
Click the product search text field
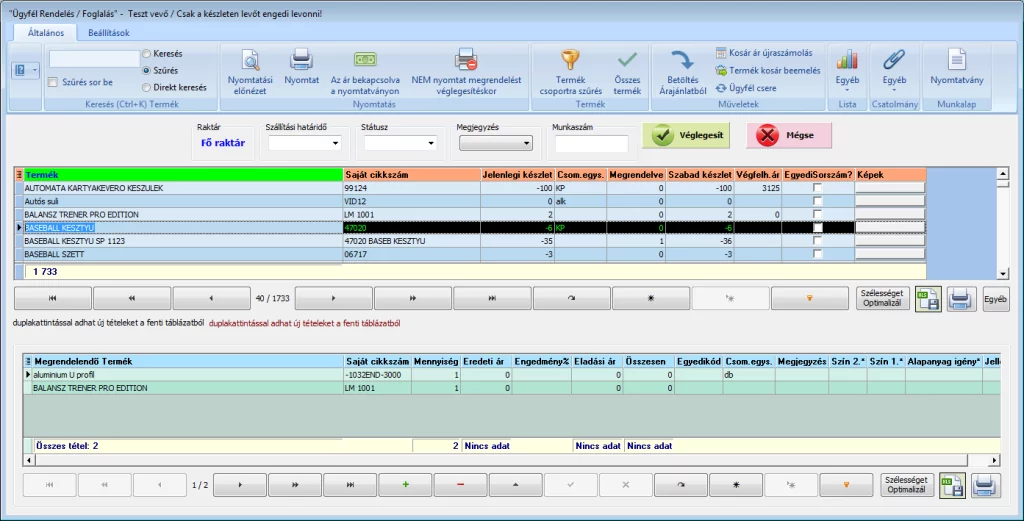point(94,59)
